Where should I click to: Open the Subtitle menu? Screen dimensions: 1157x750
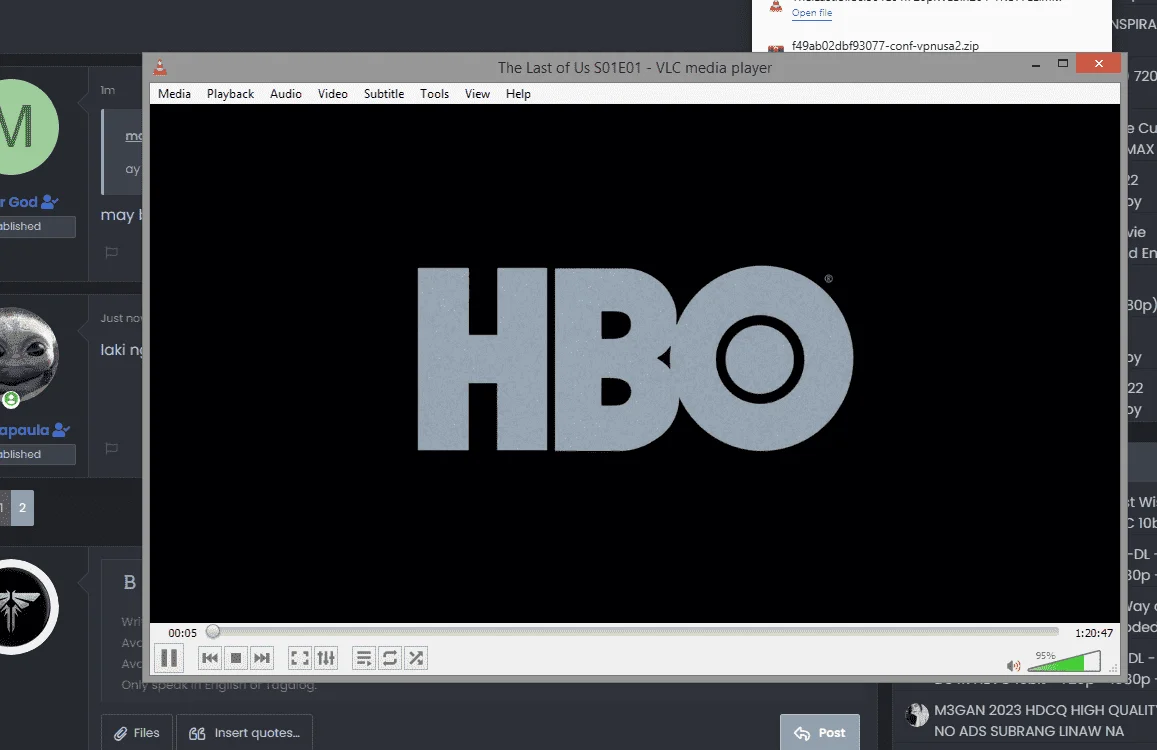coord(384,94)
